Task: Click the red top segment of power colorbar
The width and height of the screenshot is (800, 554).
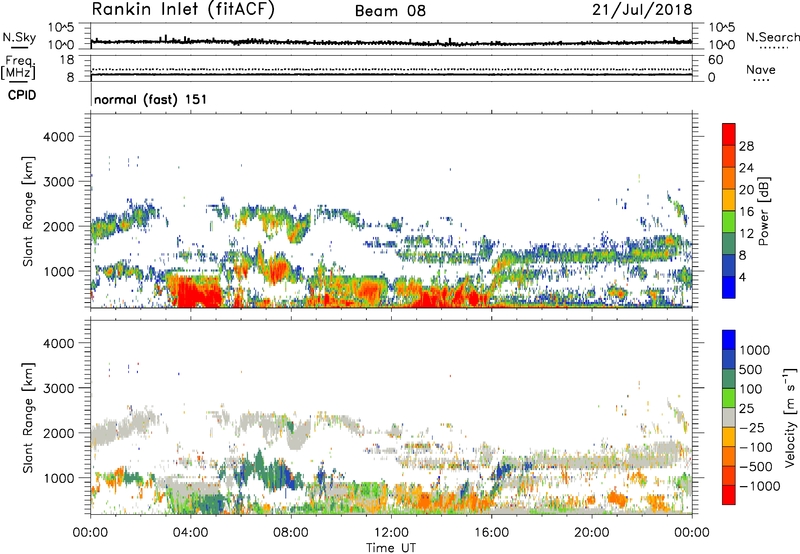Action: (729, 135)
